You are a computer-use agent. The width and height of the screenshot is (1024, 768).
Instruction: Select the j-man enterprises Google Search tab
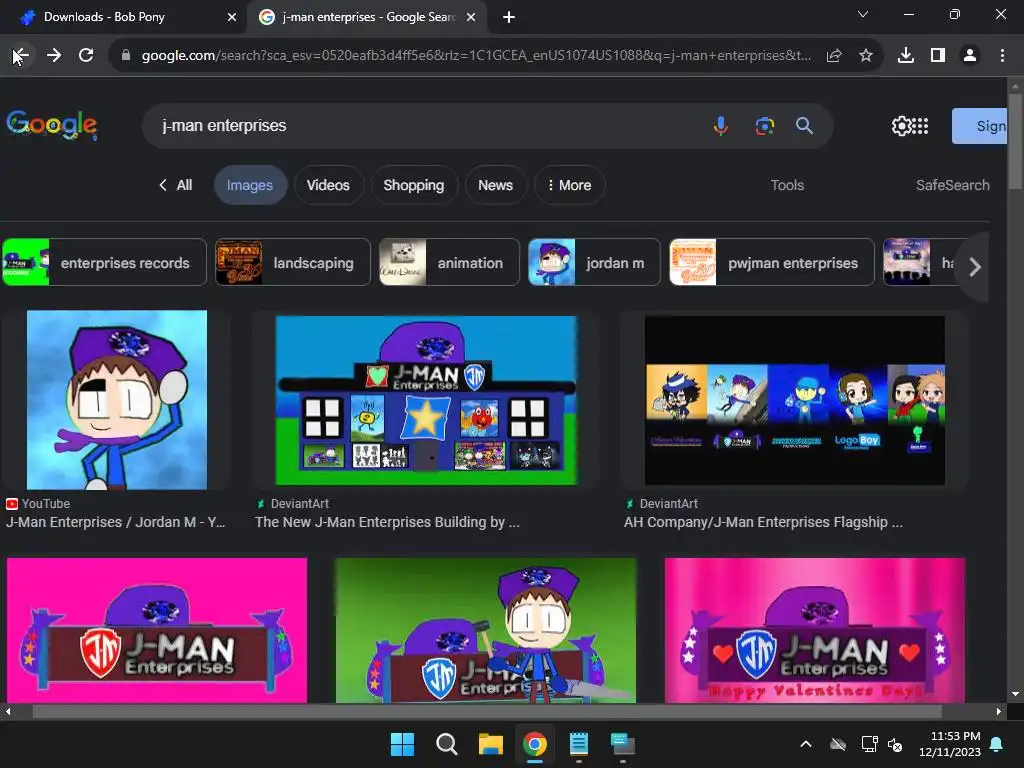point(366,17)
